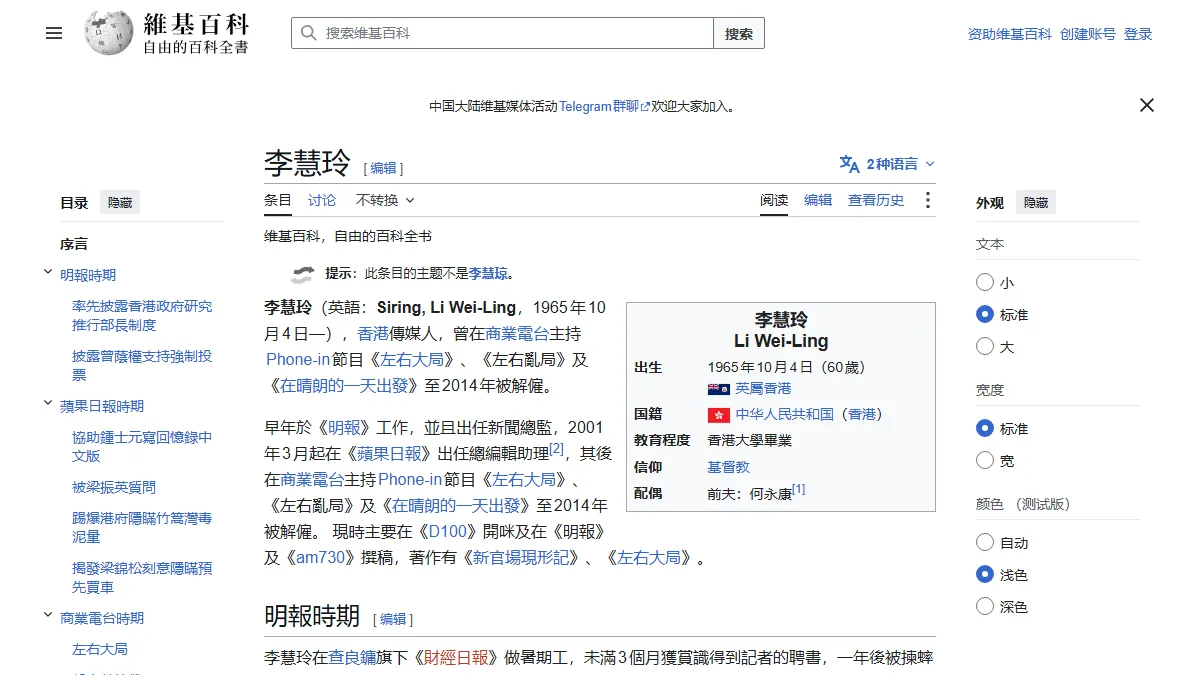The height and width of the screenshot is (675, 1200).
Task: Open the 阅读 view tab
Action: tap(774, 200)
